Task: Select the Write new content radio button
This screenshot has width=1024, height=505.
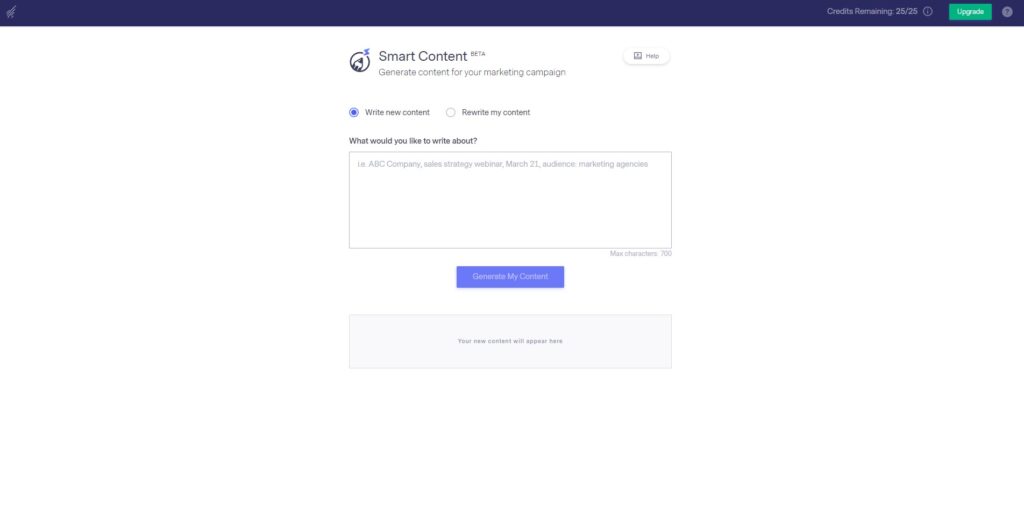Action: coord(354,112)
